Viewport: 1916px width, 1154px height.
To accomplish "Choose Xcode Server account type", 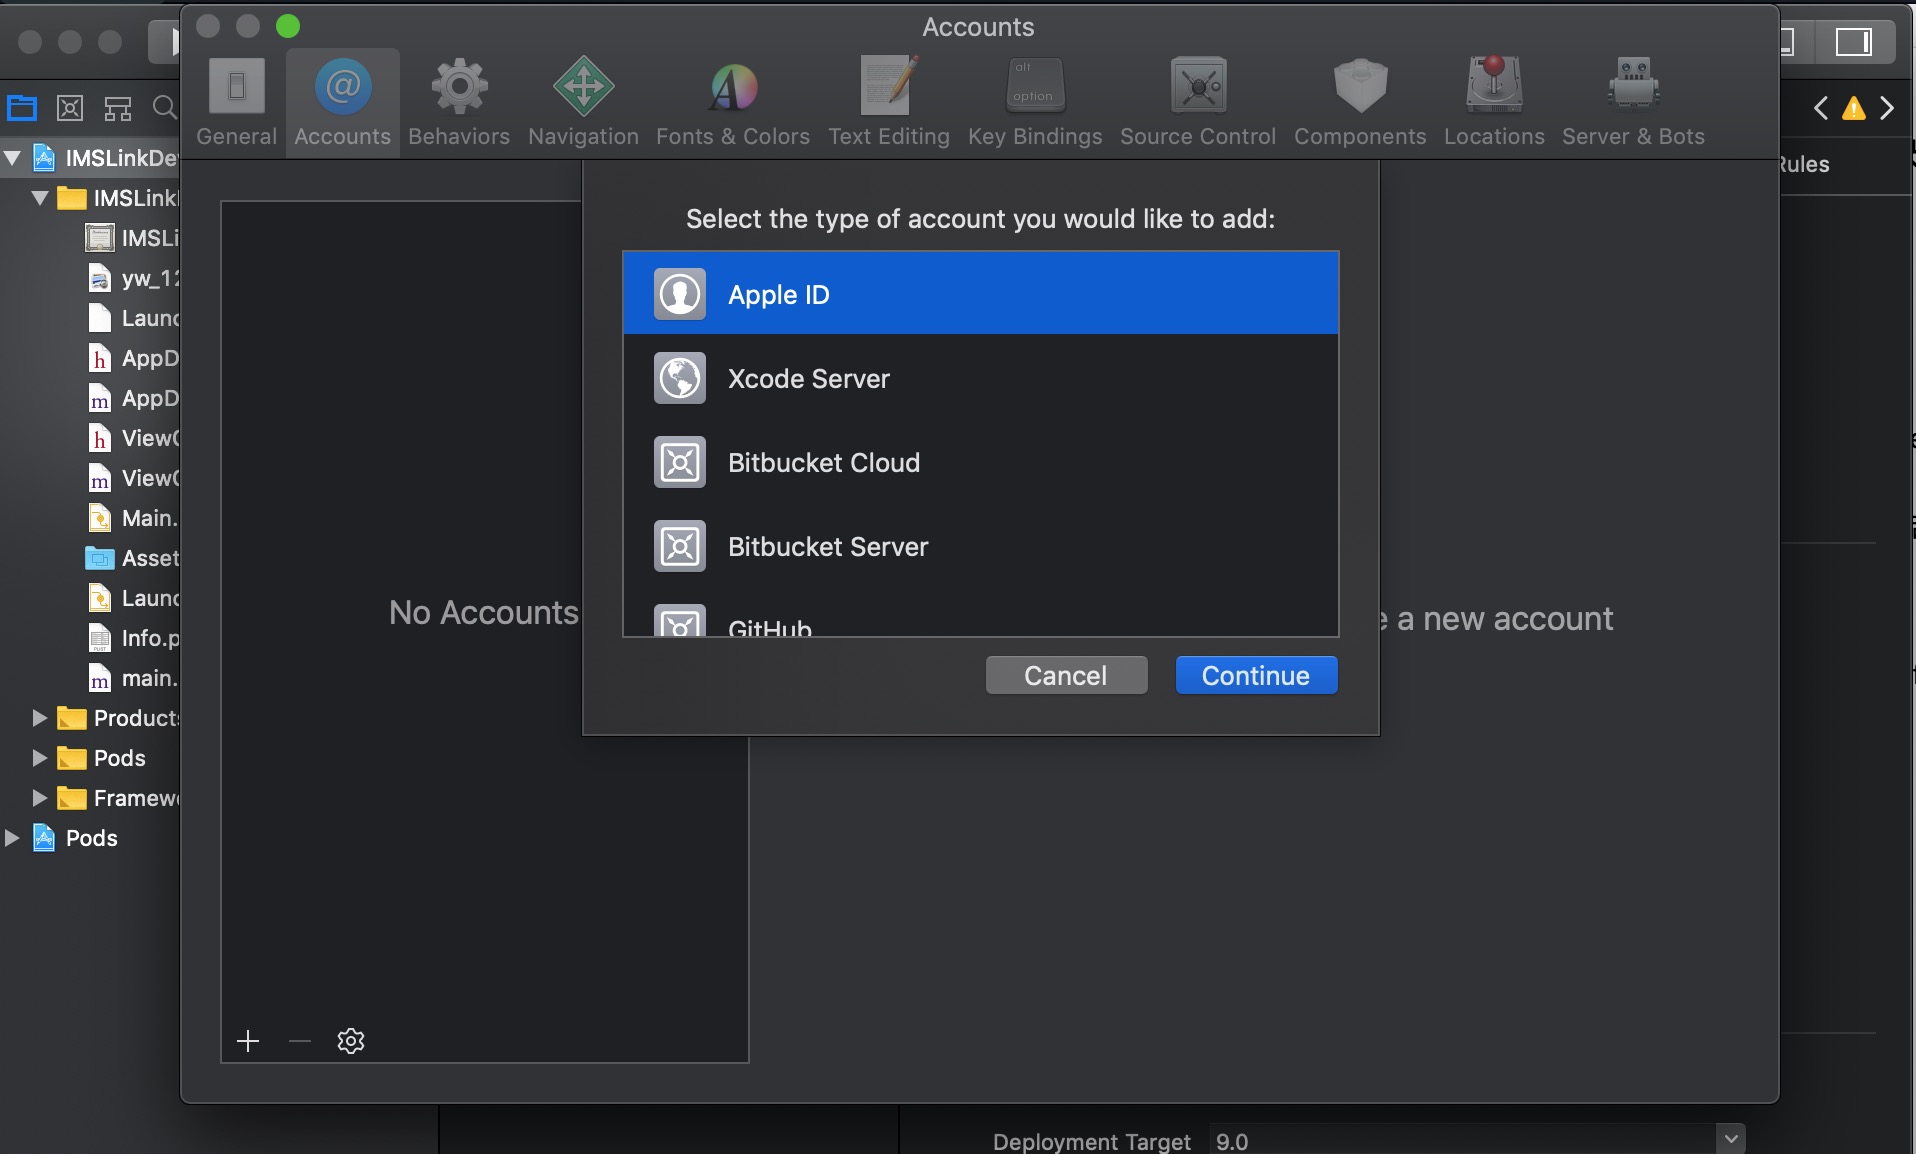I will click(980, 378).
